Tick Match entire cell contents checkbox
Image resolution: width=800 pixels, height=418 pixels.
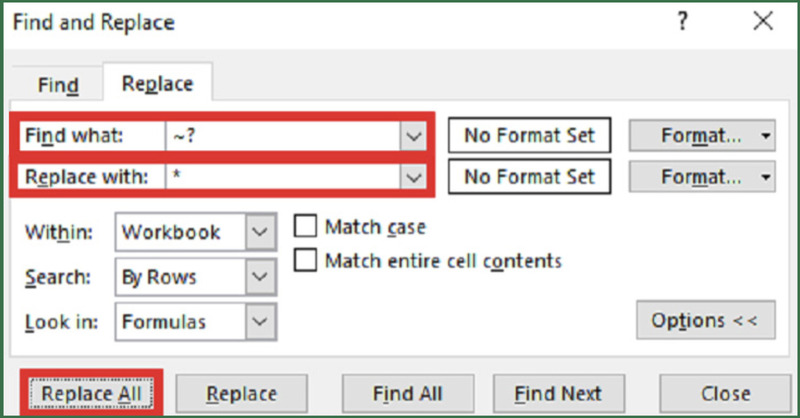[x=305, y=261]
